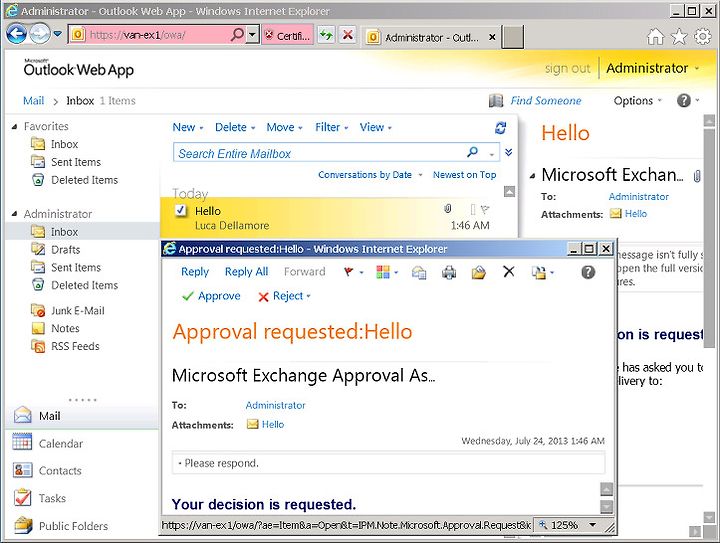Click the refresh page icon in address bar
The width and height of the screenshot is (720, 543).
tap(326, 35)
